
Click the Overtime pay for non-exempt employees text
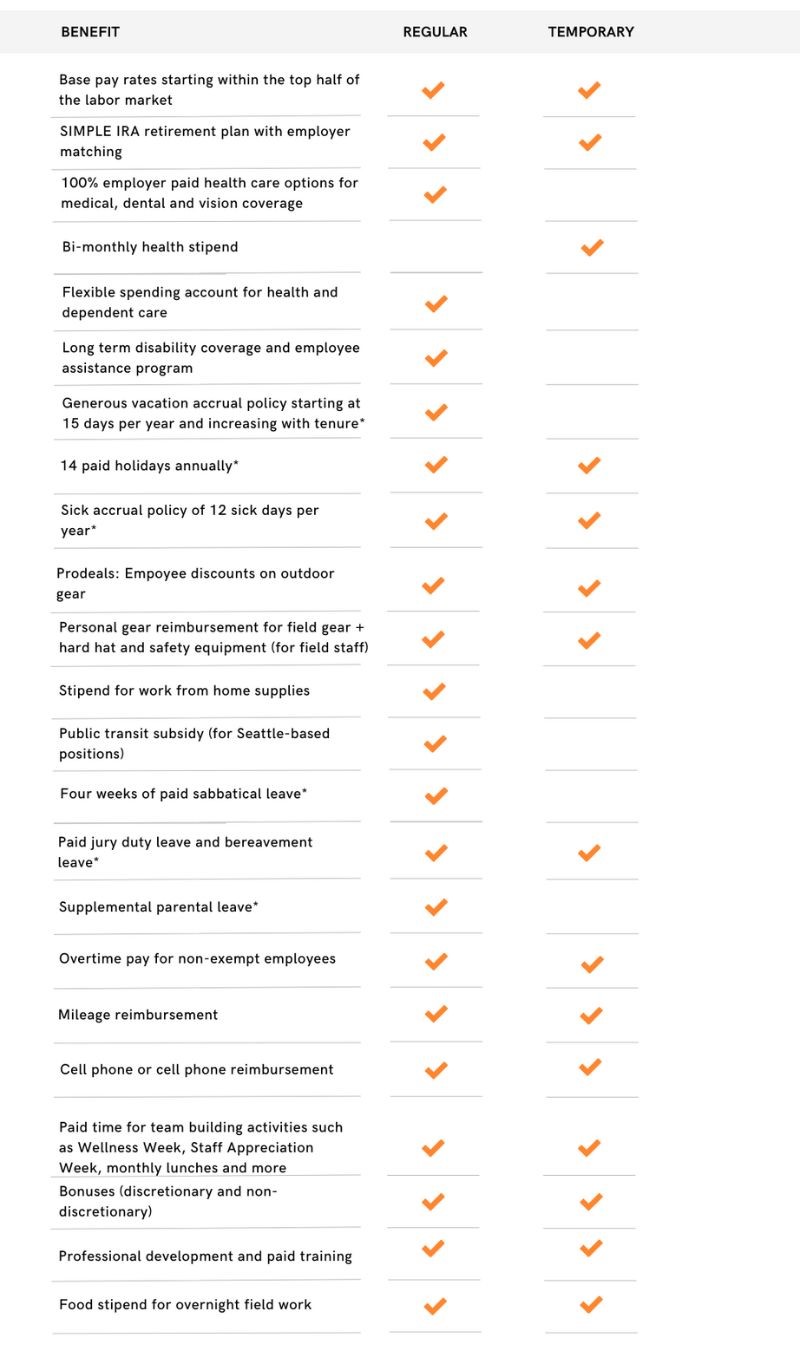(x=197, y=959)
